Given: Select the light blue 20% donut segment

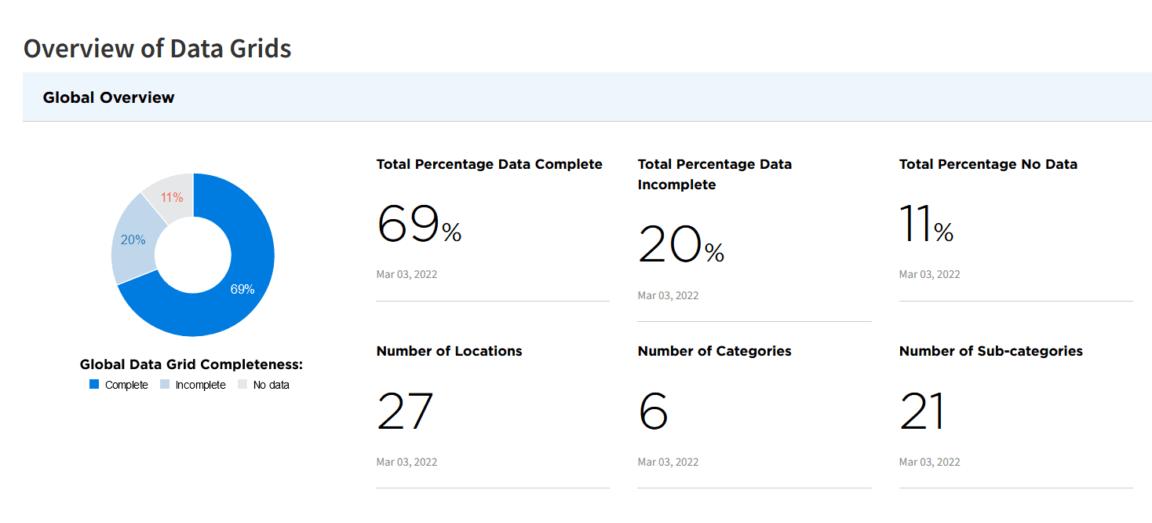Looking at the screenshot, I should 133,240.
